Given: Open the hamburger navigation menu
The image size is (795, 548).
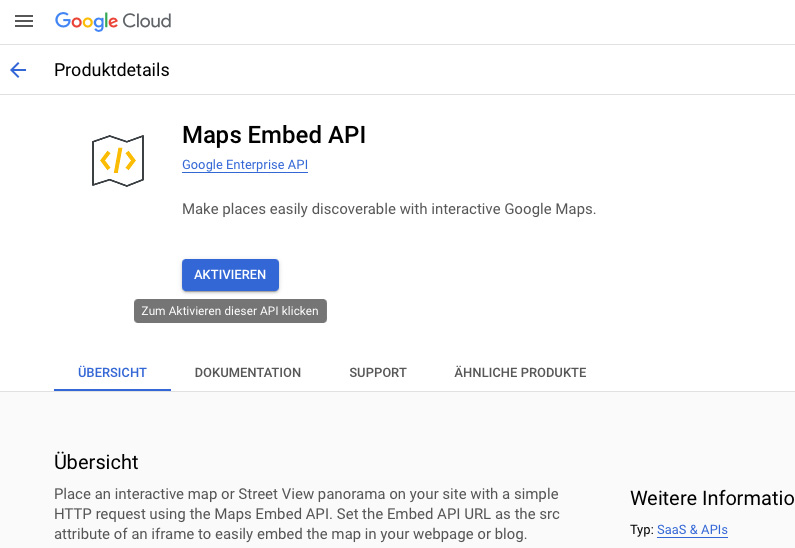Looking at the screenshot, I should pyautogui.click(x=24, y=21).
